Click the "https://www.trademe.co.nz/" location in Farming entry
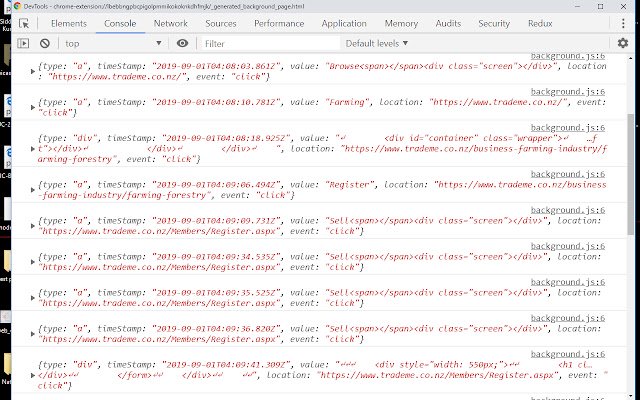The image size is (640, 400). (498, 102)
